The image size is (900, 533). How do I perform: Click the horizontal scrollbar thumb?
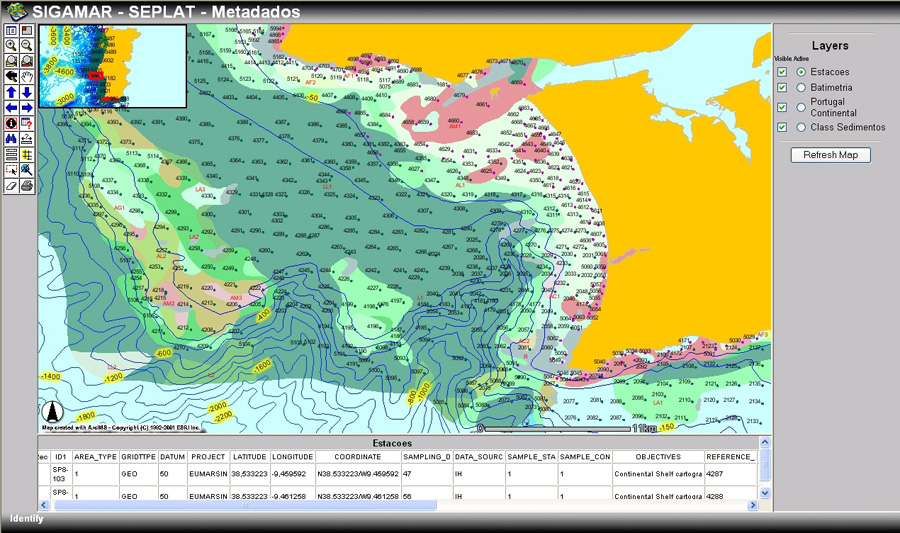tap(246, 505)
